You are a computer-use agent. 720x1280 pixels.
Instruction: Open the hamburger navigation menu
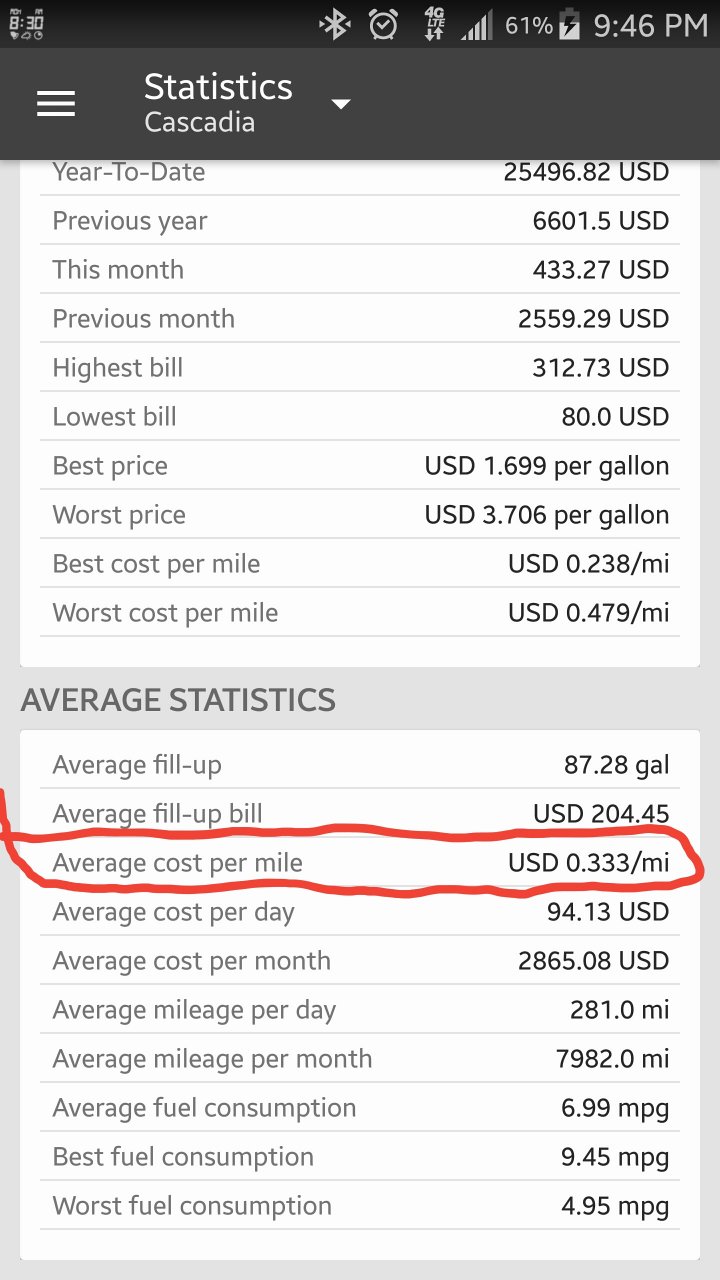tap(56, 104)
